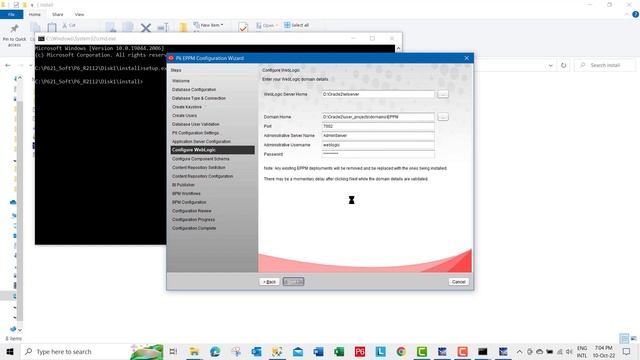The width and height of the screenshot is (640, 360).
Task: Open the blue L taskbar app
Action: tap(380, 351)
